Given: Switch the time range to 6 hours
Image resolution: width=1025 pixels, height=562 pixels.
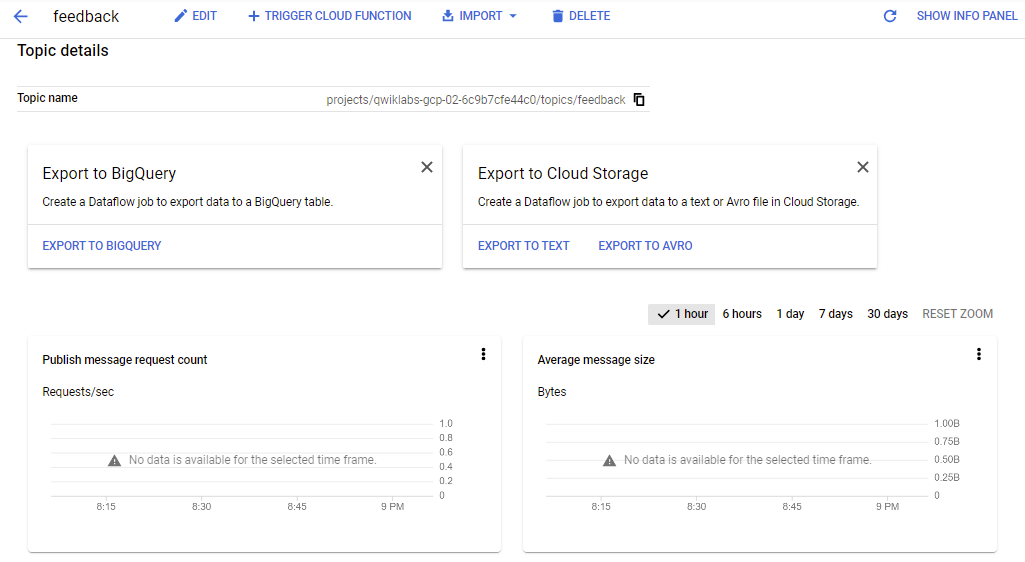Looking at the screenshot, I should click(742, 314).
